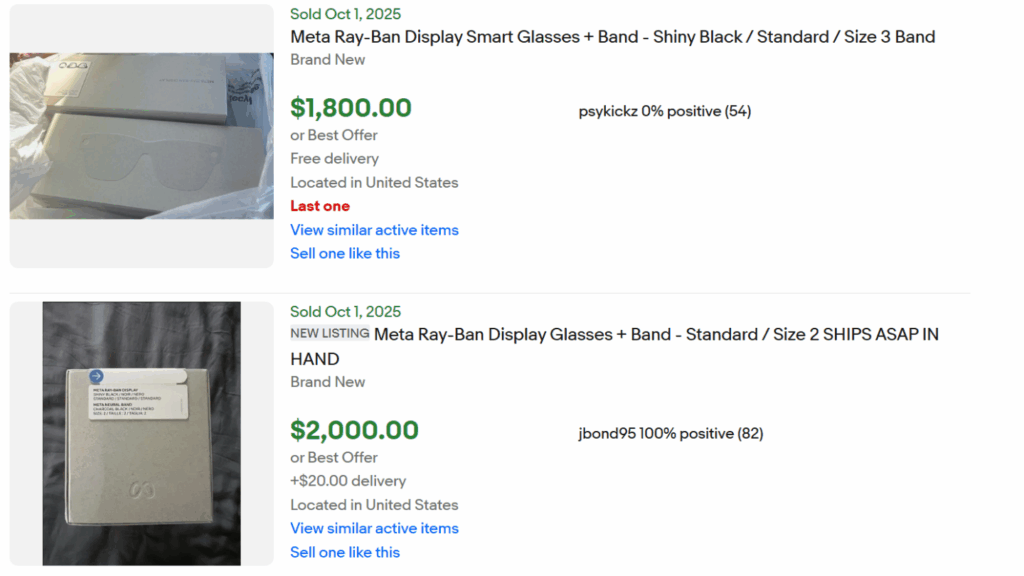Screen dimensions: 1024x576
Task: Click the $2,000.00 price text
Action: coord(352,430)
